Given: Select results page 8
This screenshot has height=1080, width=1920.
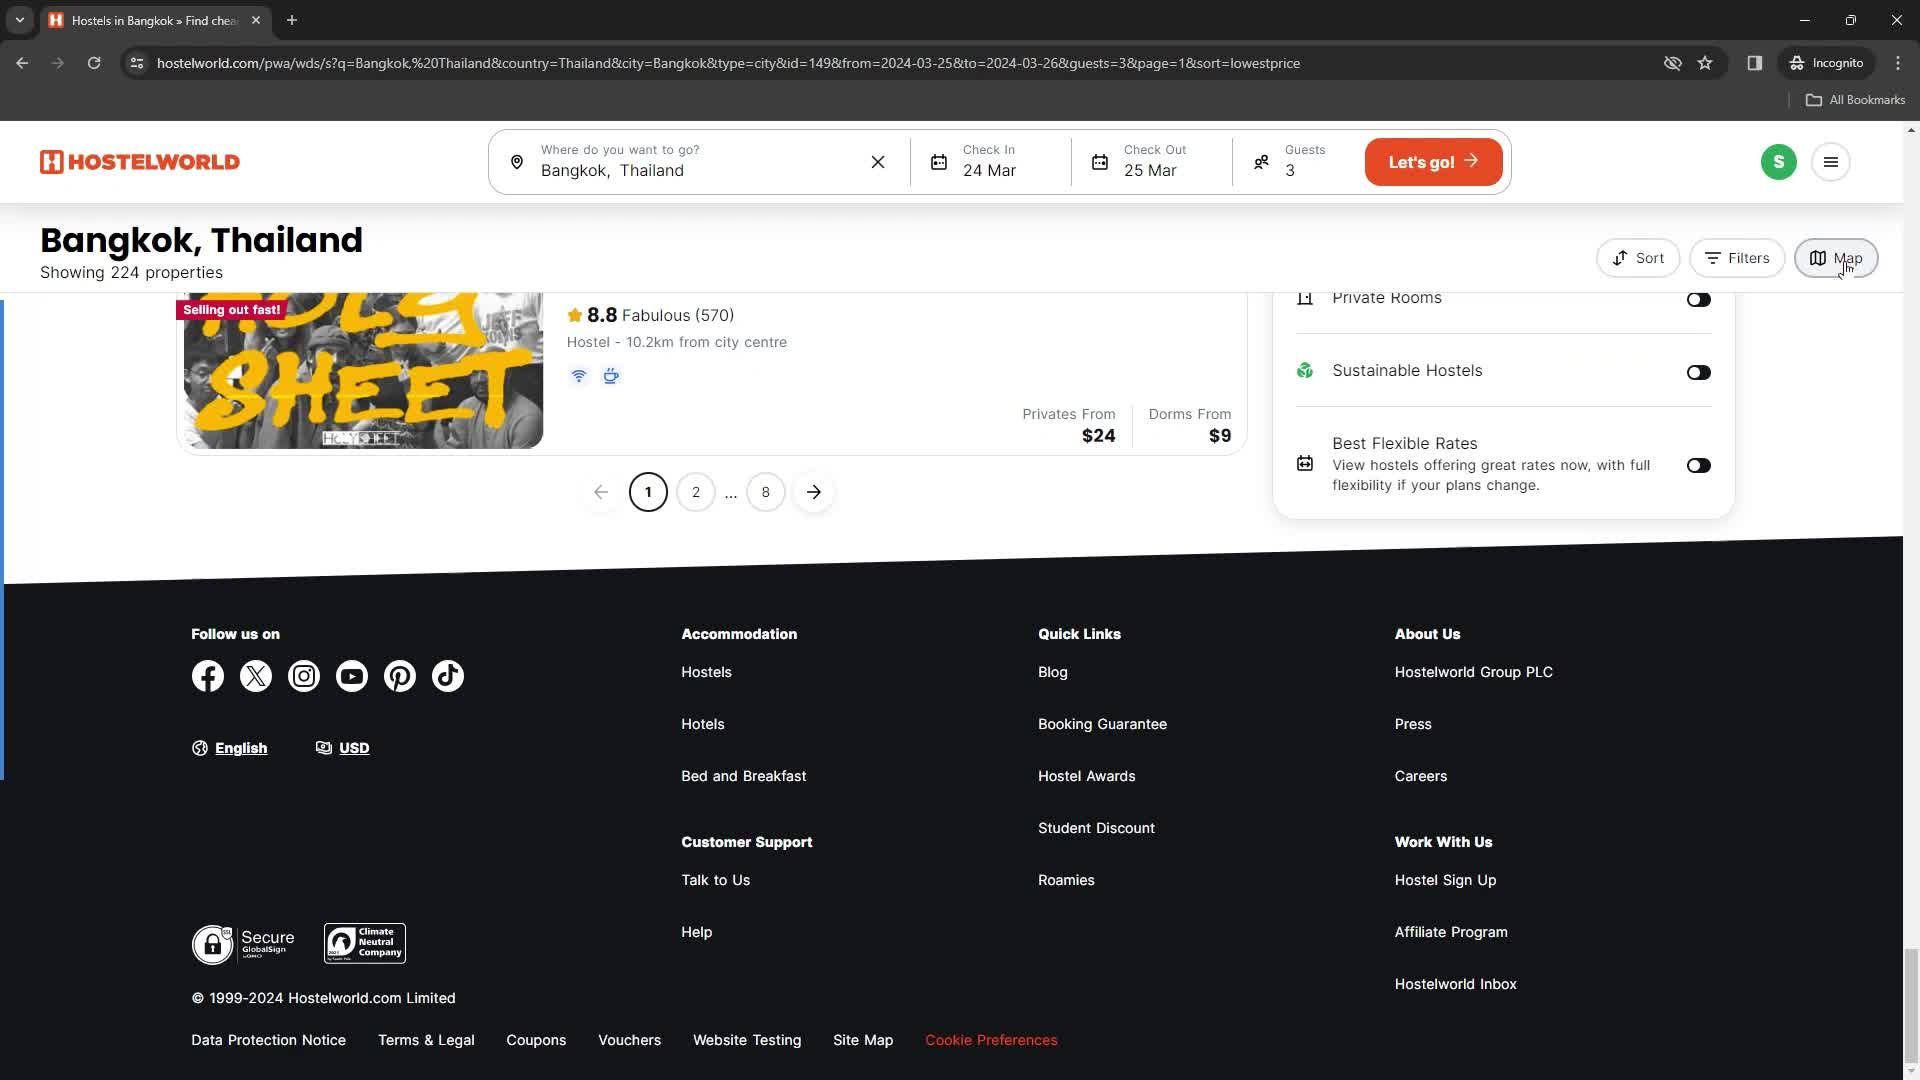Looking at the screenshot, I should click(766, 492).
